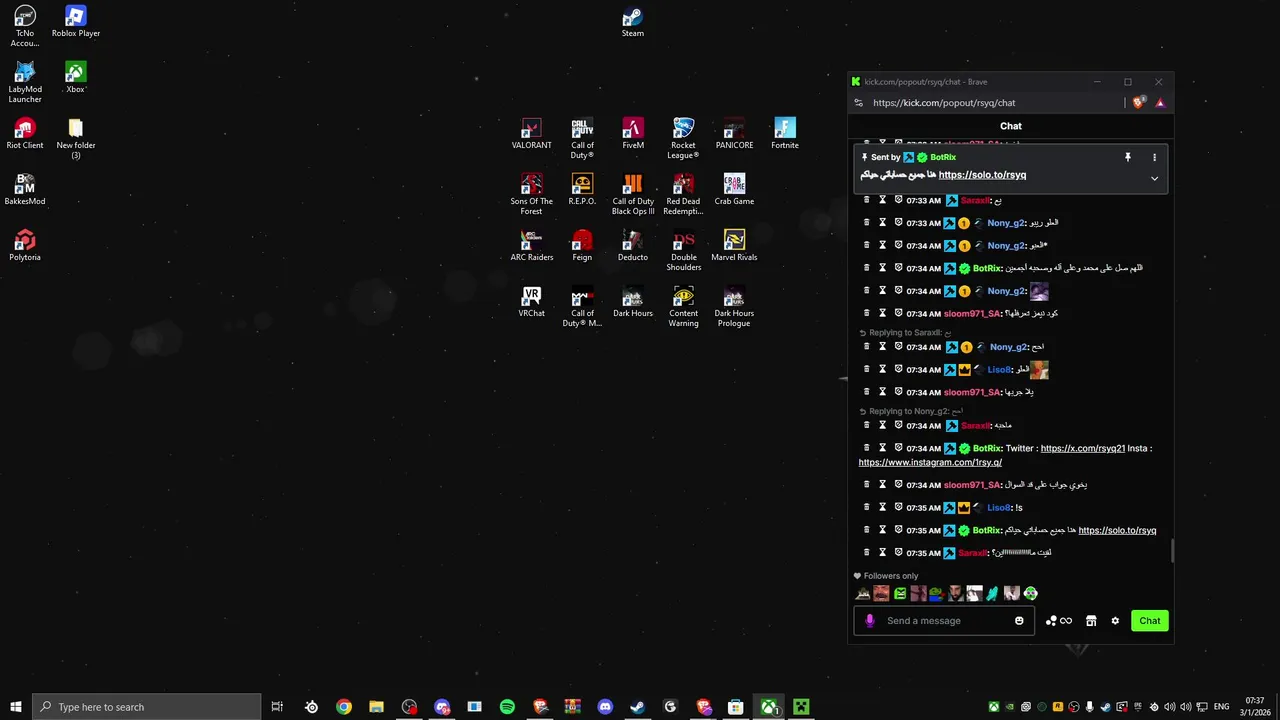Select the Steam desktop shortcut
The image size is (1280, 720).
(632, 22)
